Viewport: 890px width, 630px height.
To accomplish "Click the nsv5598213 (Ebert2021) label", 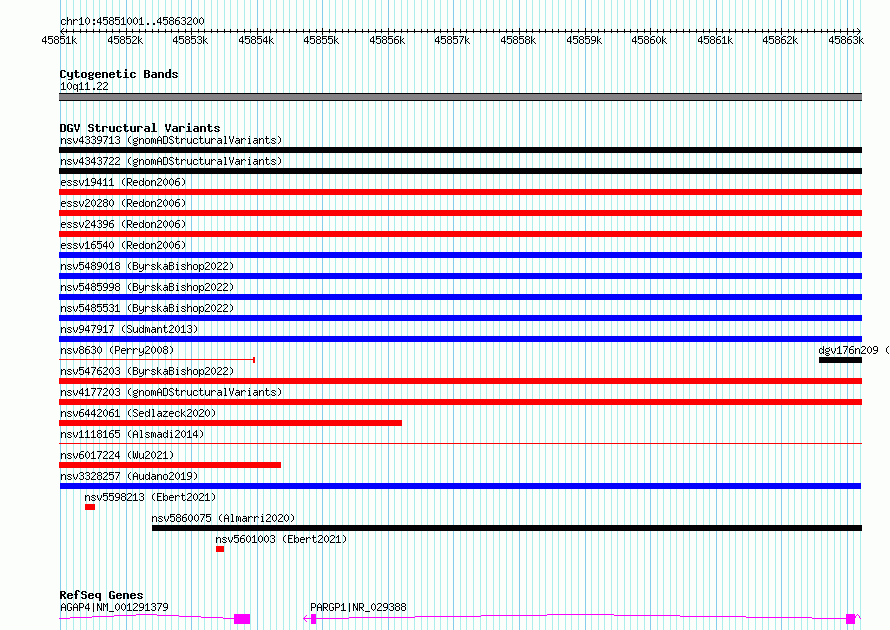I will [x=150, y=497].
